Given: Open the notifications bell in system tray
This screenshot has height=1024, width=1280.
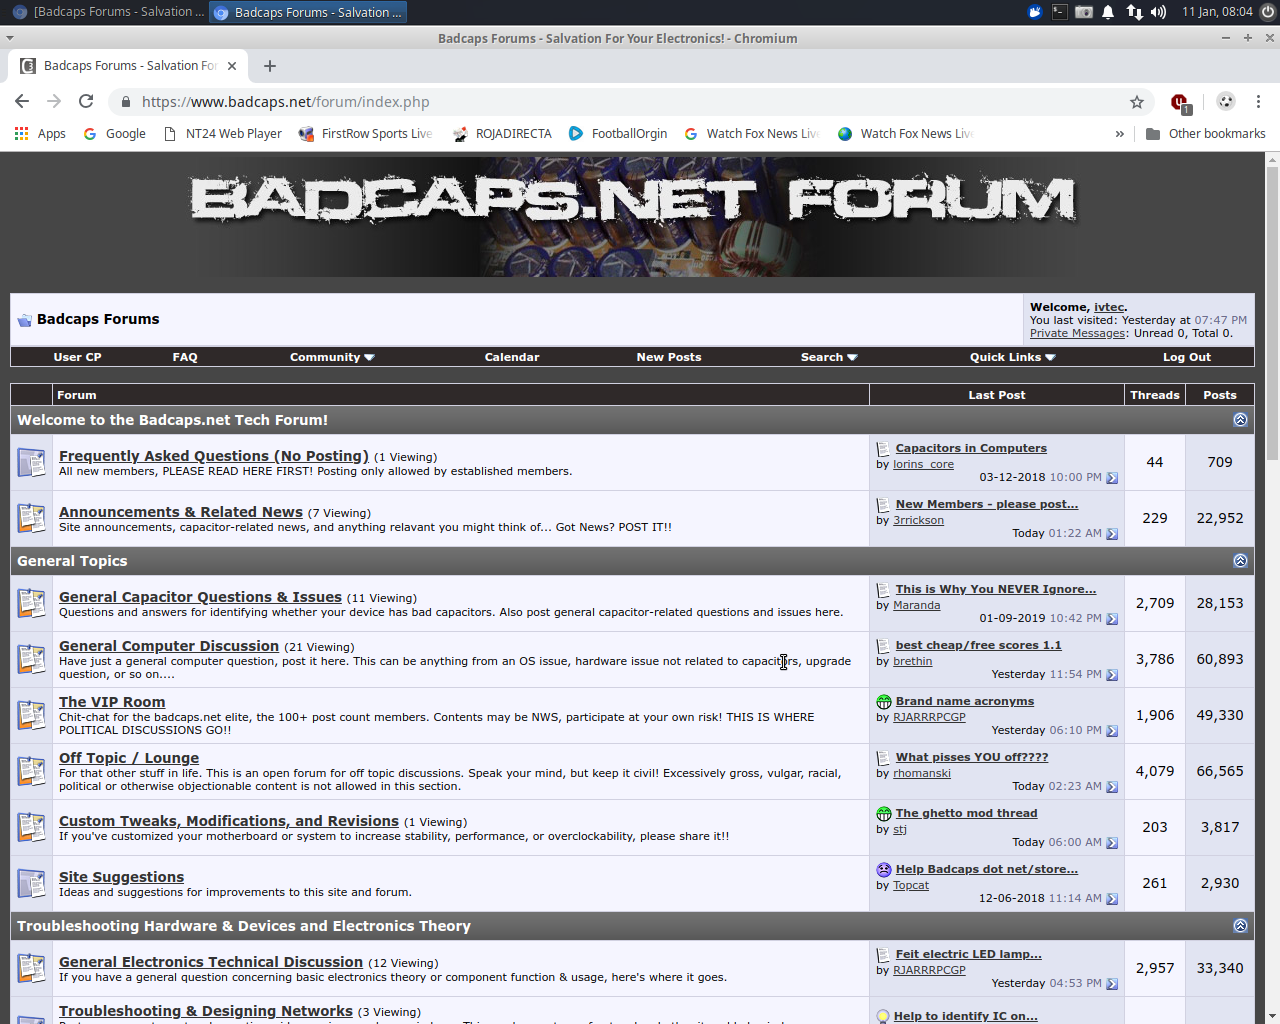Looking at the screenshot, I should point(1108,12).
